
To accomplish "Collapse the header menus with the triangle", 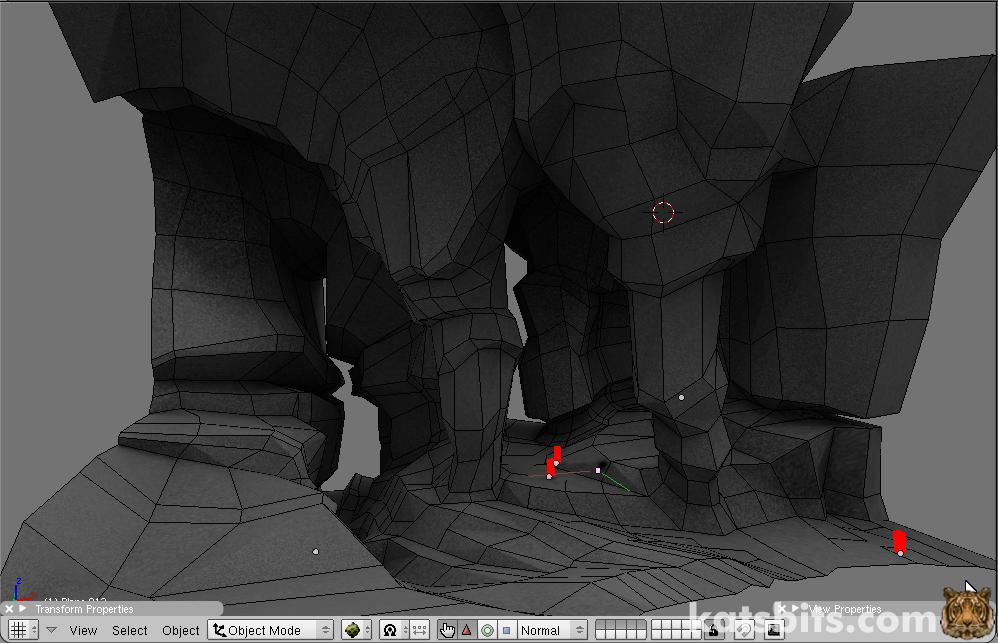I will point(52,630).
